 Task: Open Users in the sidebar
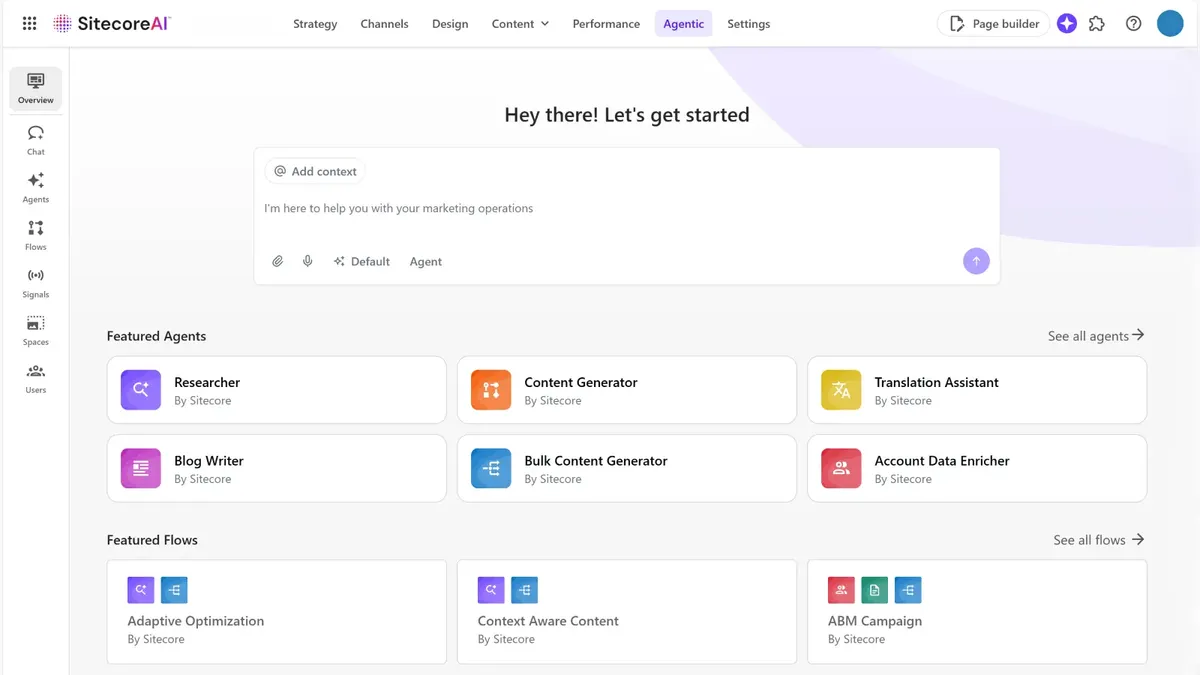[36, 378]
